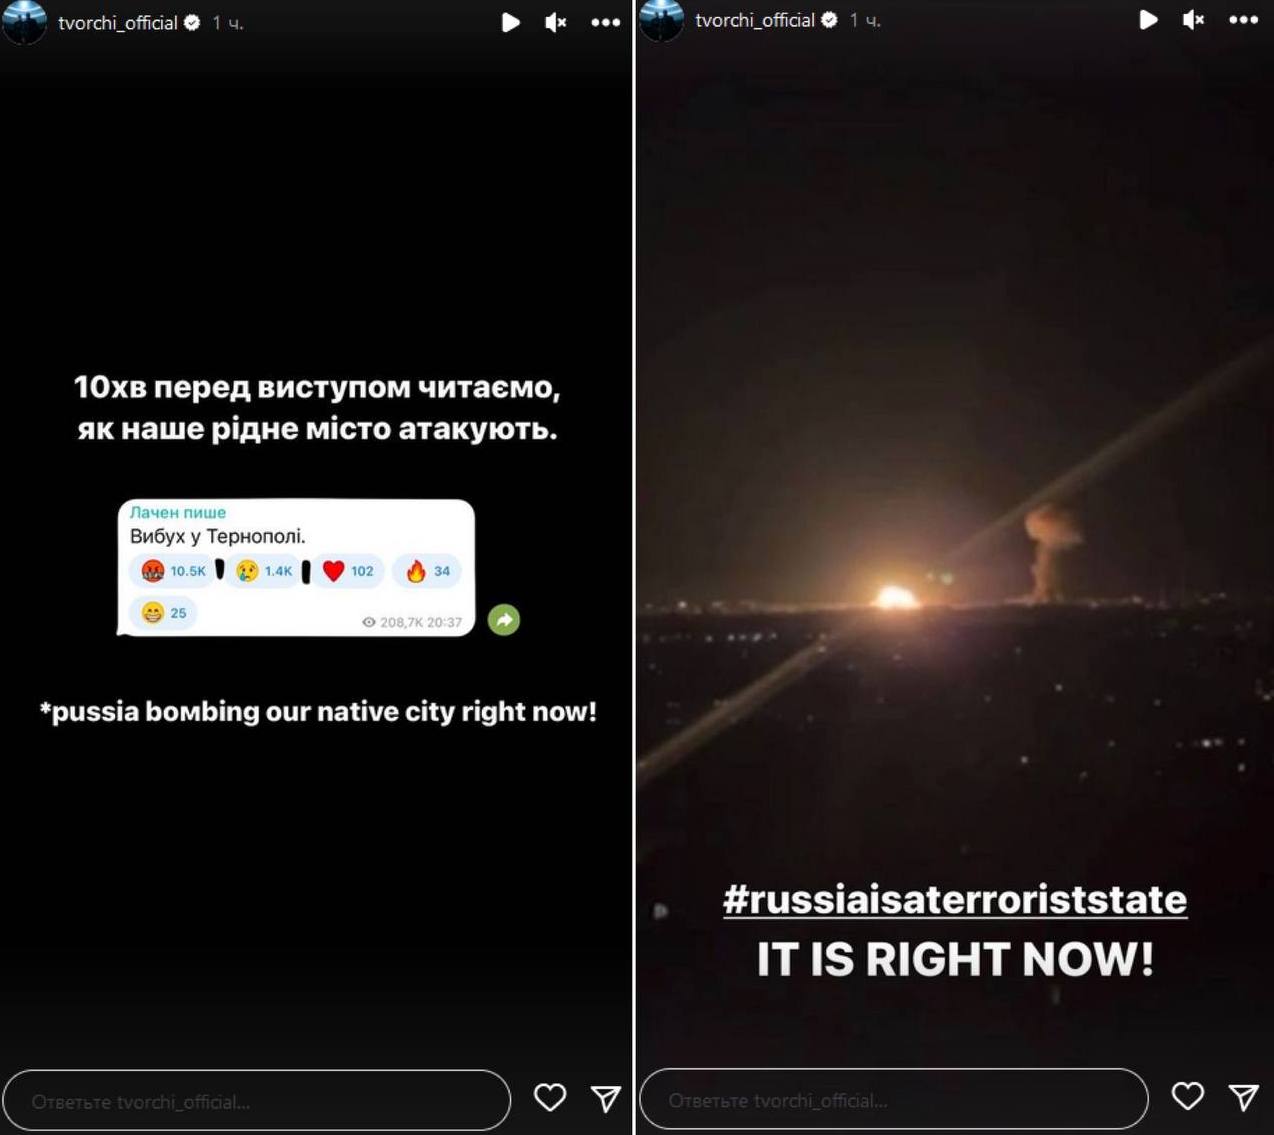
Task: Open tvorchi_official profile from left story
Action: (x=118, y=22)
